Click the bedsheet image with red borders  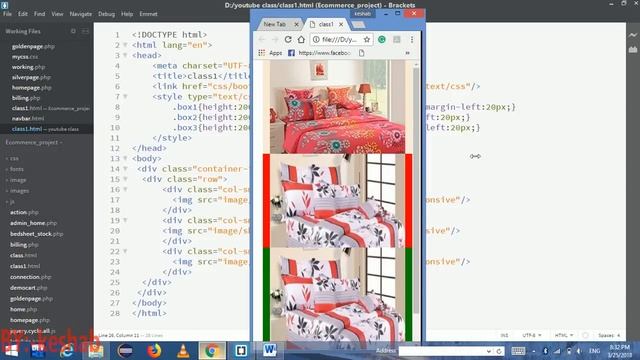(338, 201)
